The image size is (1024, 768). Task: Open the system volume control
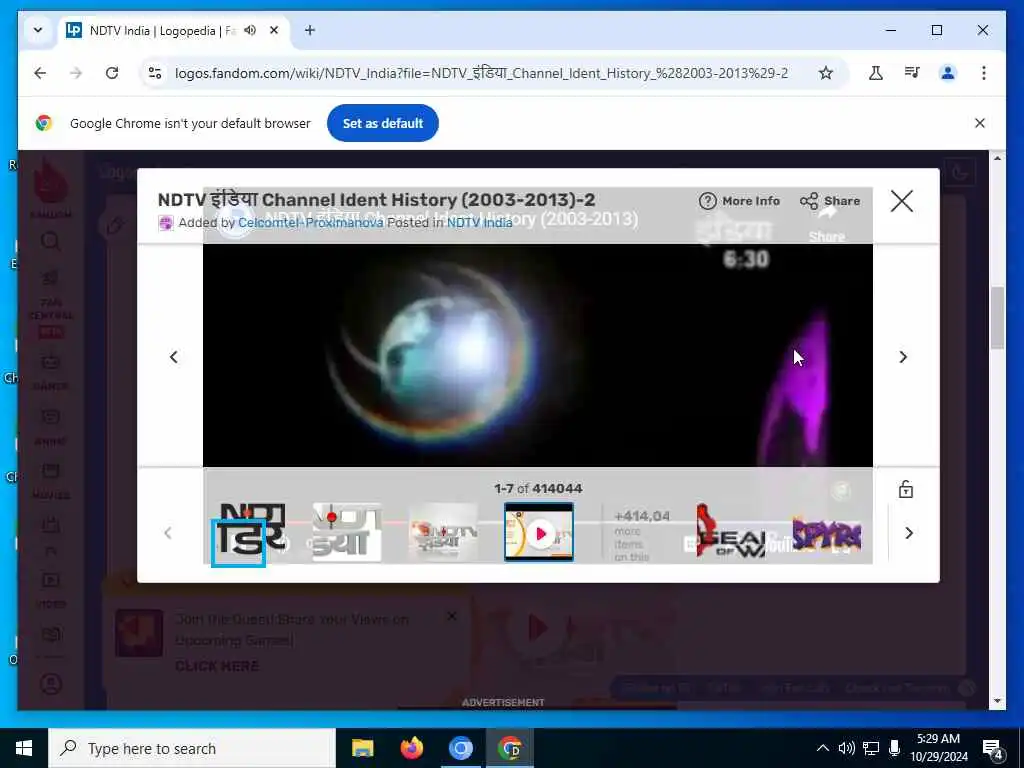click(x=846, y=748)
